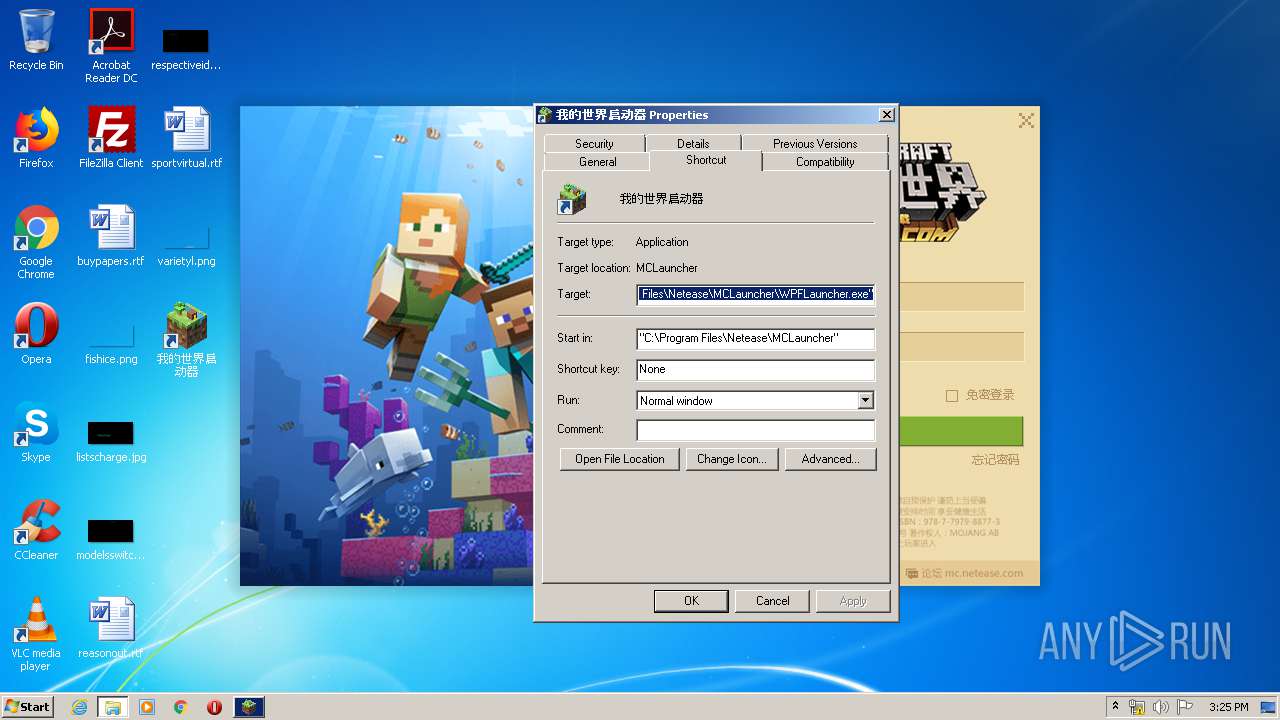Switch to Minecraft launcher taskbar item
The image size is (1280, 720).
(249, 707)
